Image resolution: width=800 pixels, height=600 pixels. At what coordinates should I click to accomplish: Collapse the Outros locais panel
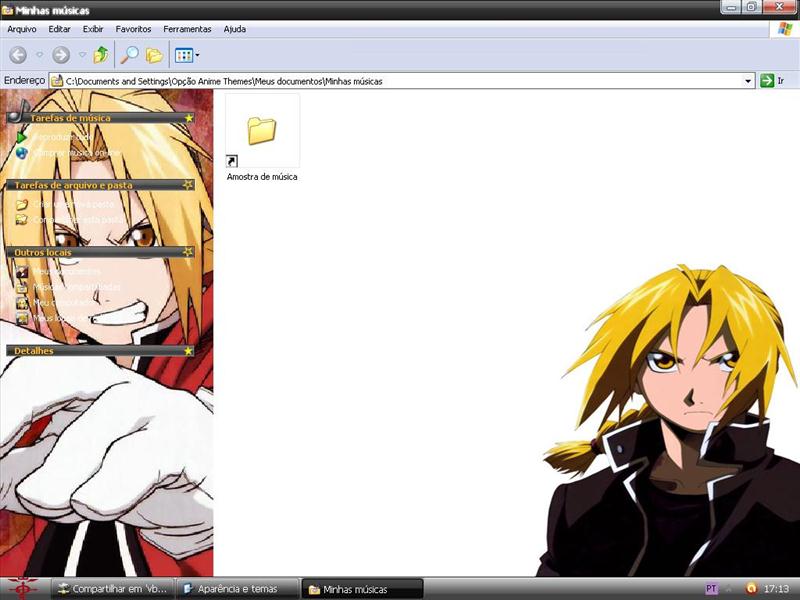click(188, 252)
